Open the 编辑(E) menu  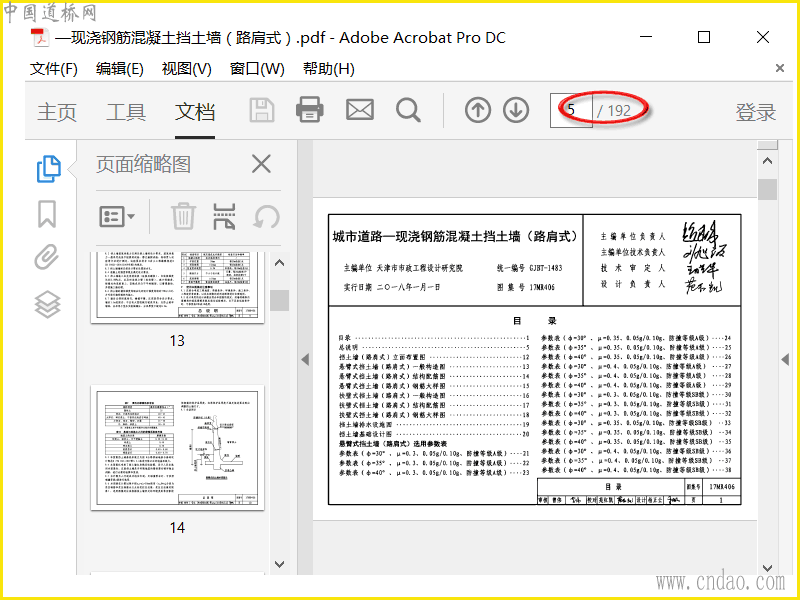(x=119, y=69)
